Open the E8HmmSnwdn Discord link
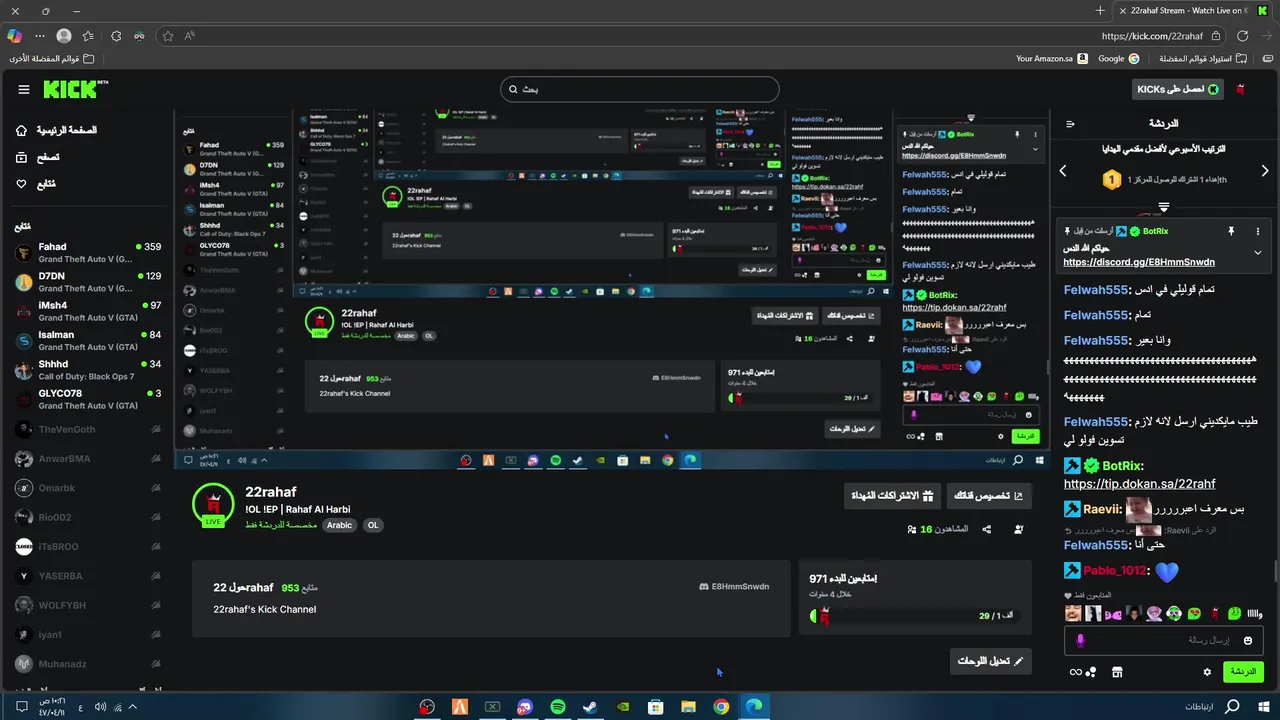 coord(735,587)
